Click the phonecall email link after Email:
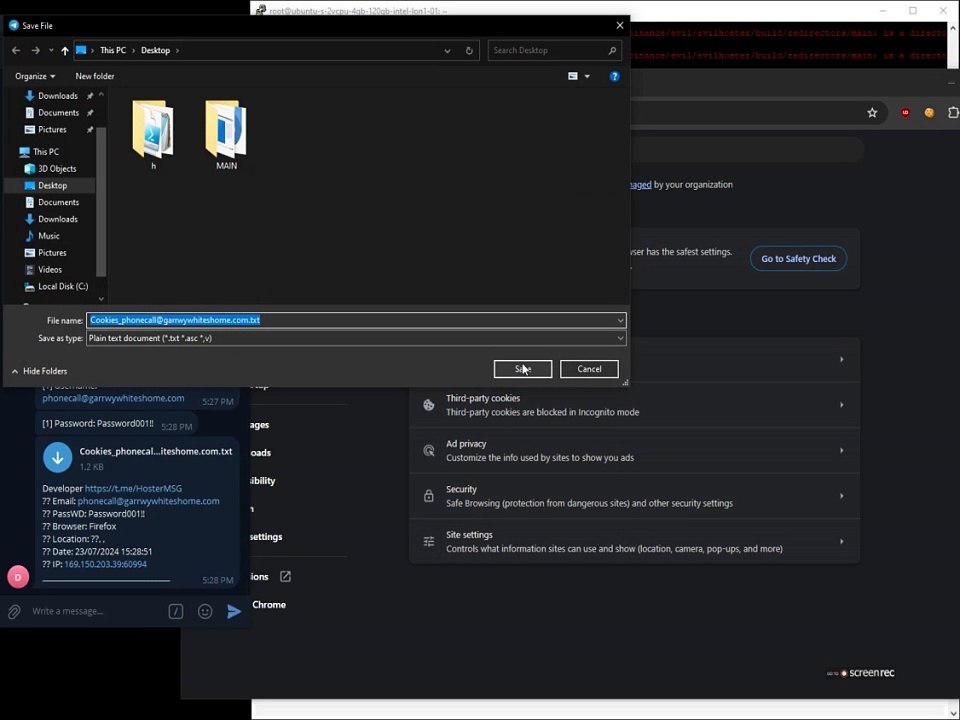 pyautogui.click(x=148, y=501)
